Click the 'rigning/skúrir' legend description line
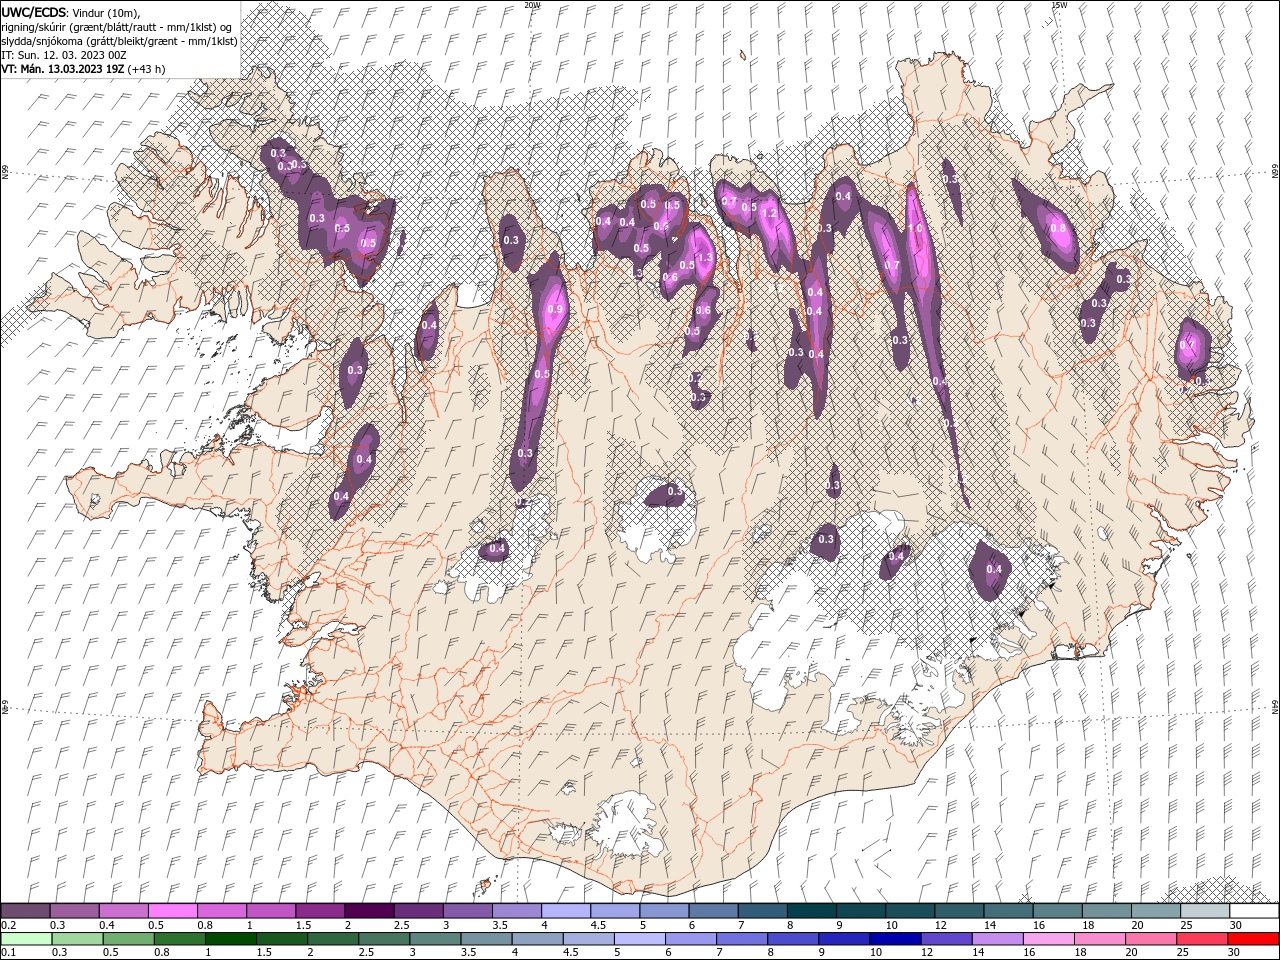Screen dimensions: 1280x960 [118, 27]
